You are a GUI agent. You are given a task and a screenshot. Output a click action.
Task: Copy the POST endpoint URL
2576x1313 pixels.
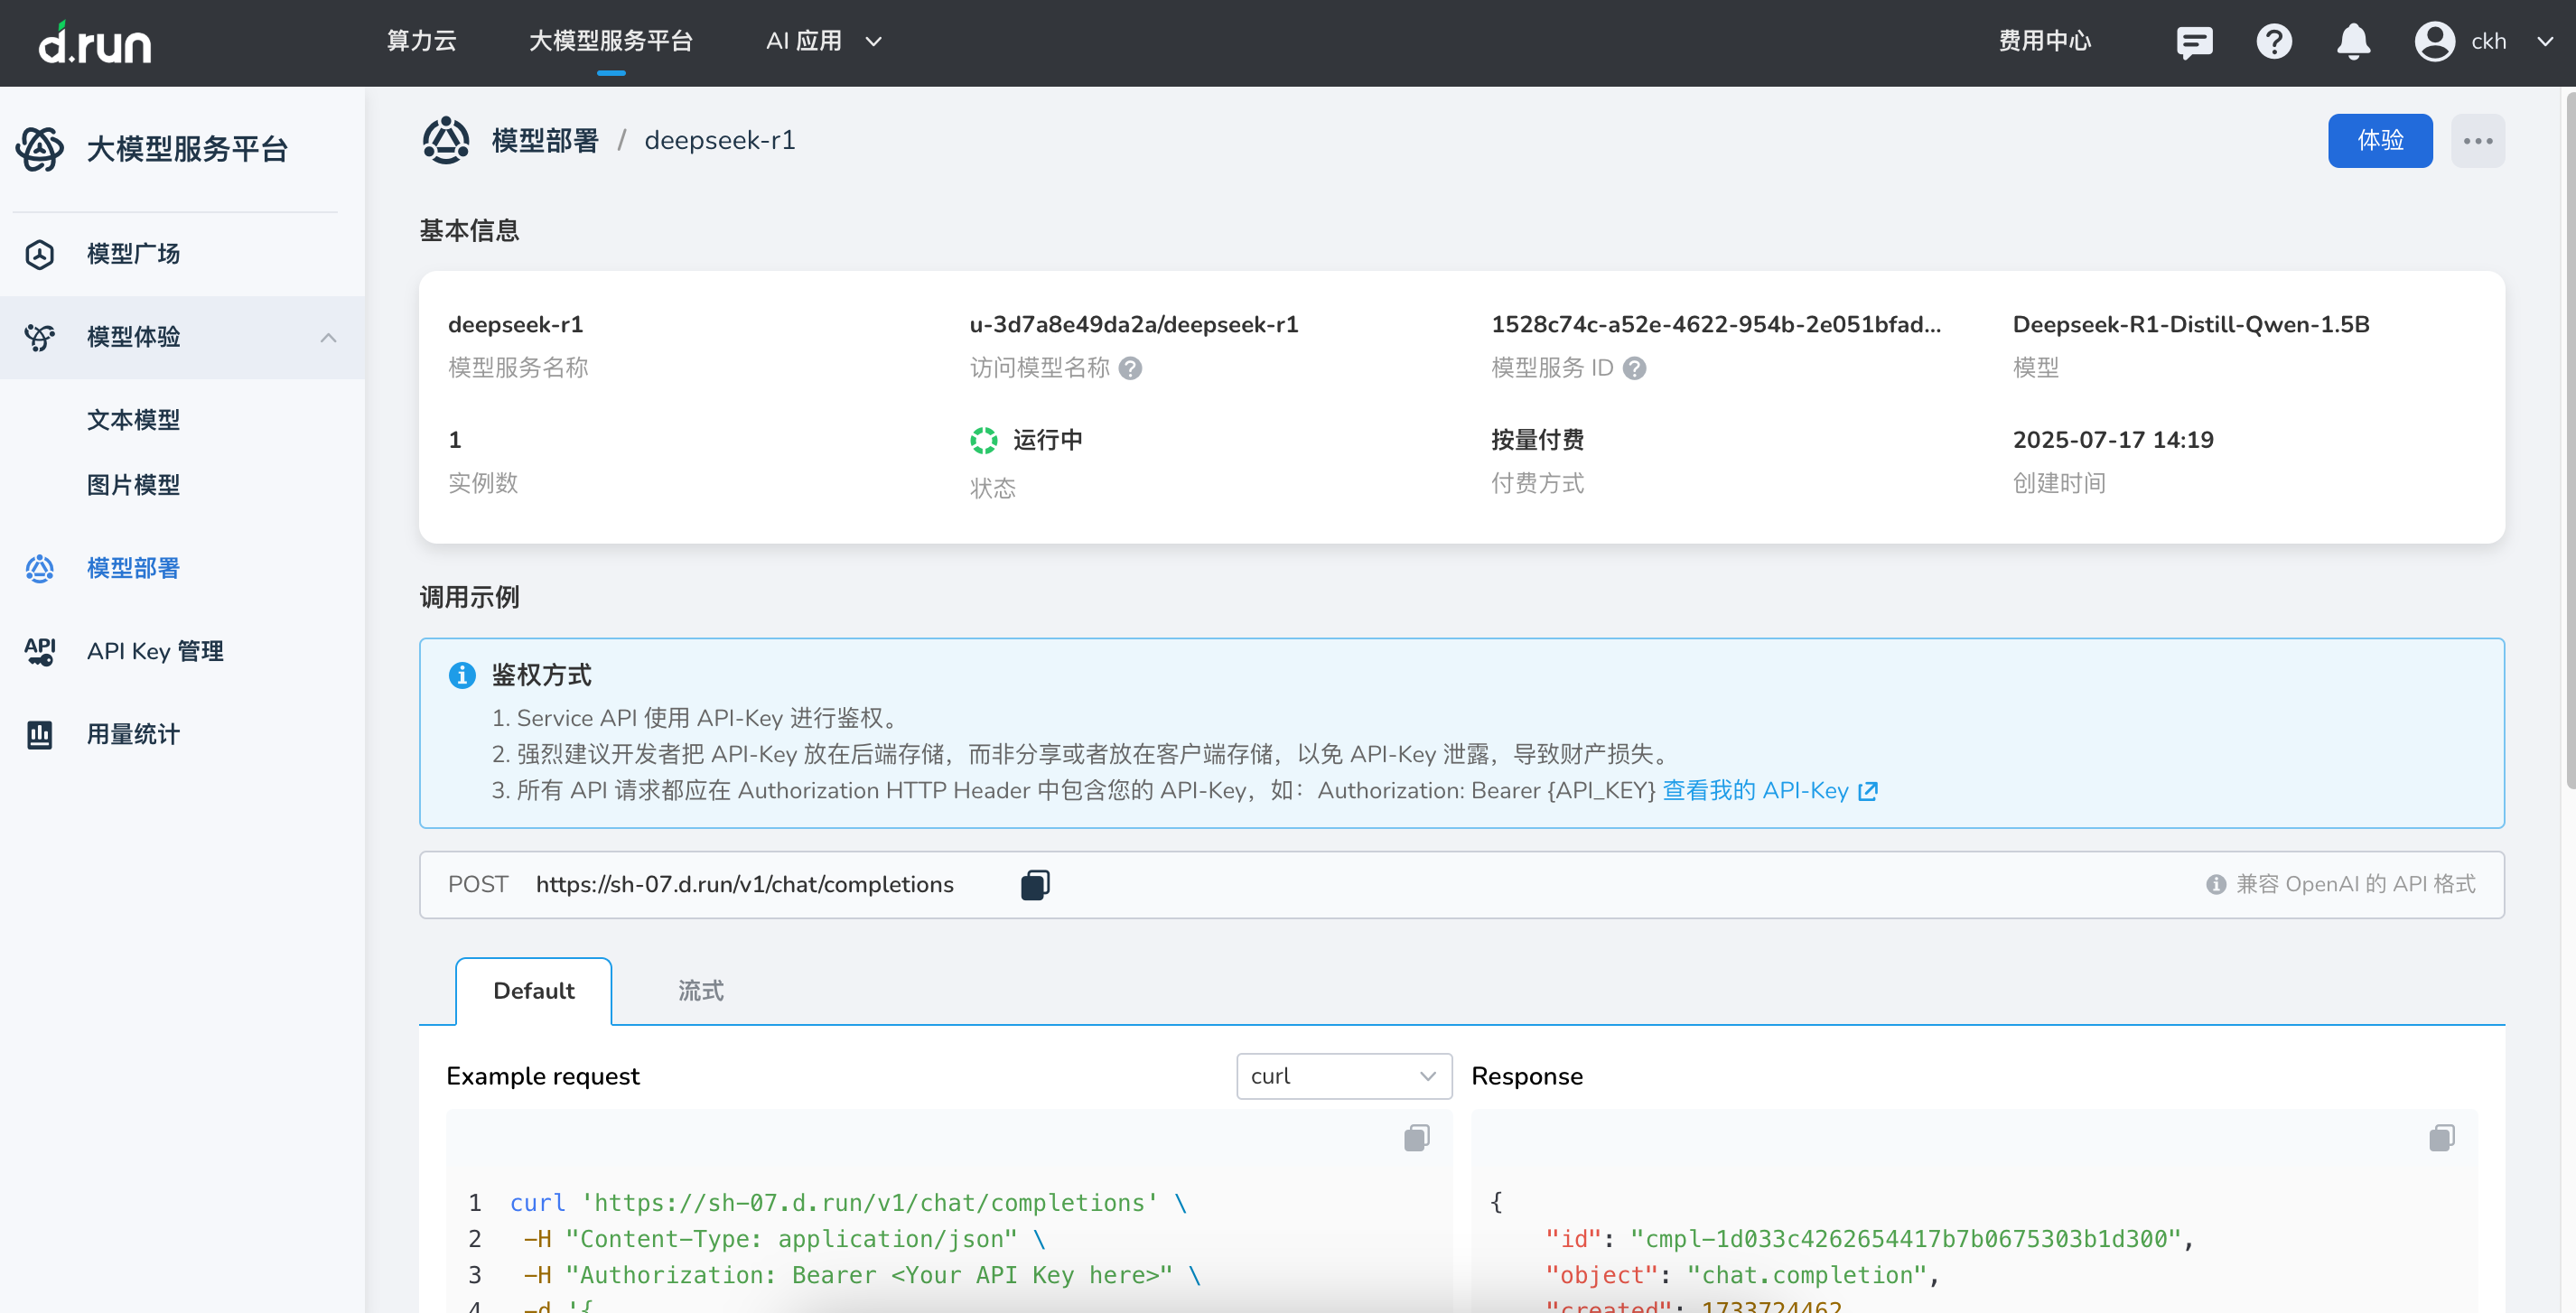(1034, 885)
